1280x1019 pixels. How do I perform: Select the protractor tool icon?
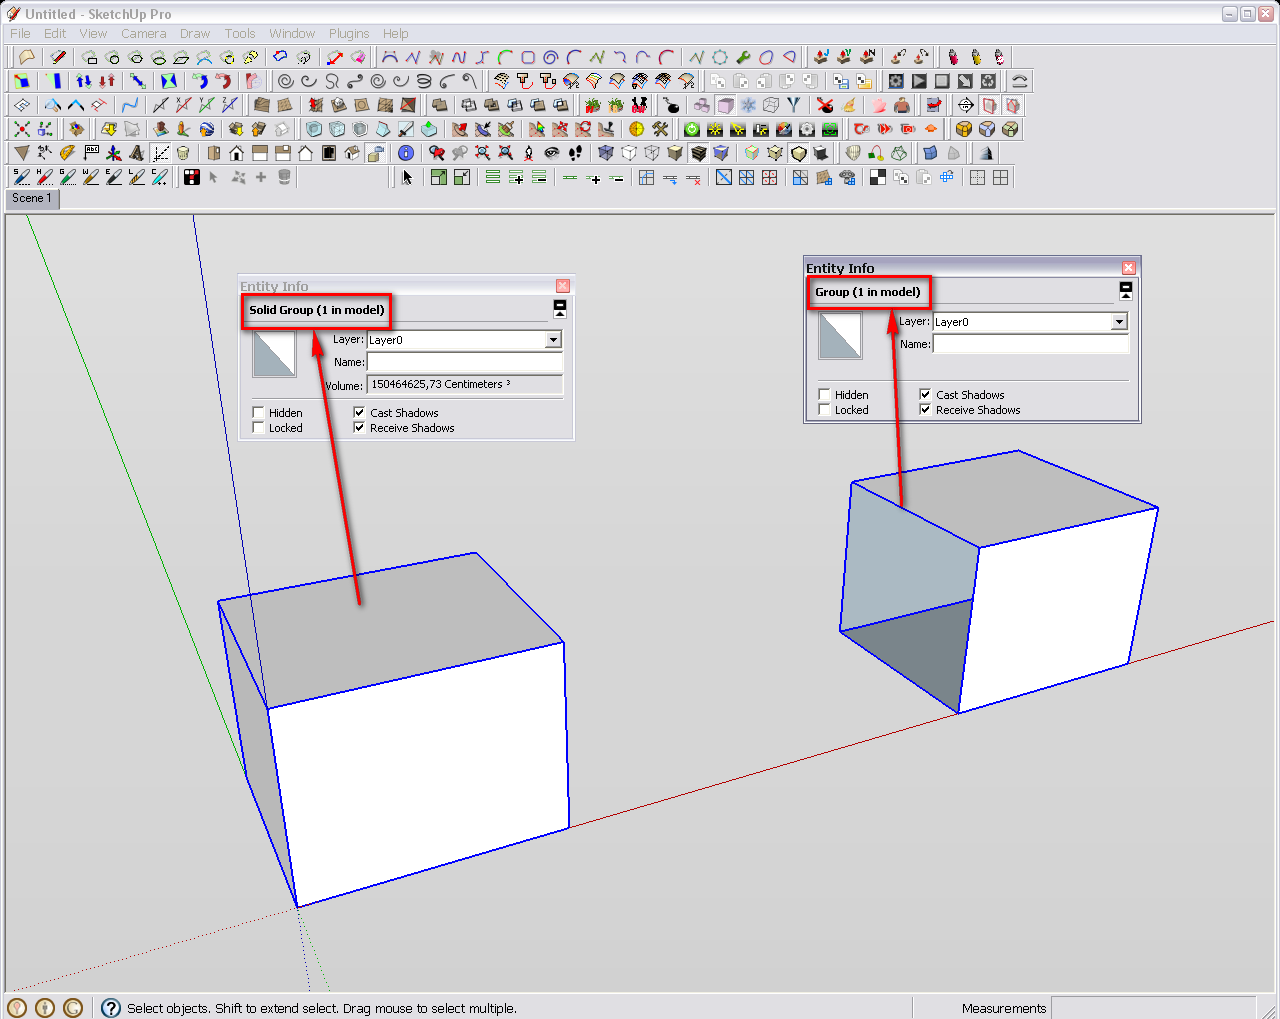coord(67,153)
